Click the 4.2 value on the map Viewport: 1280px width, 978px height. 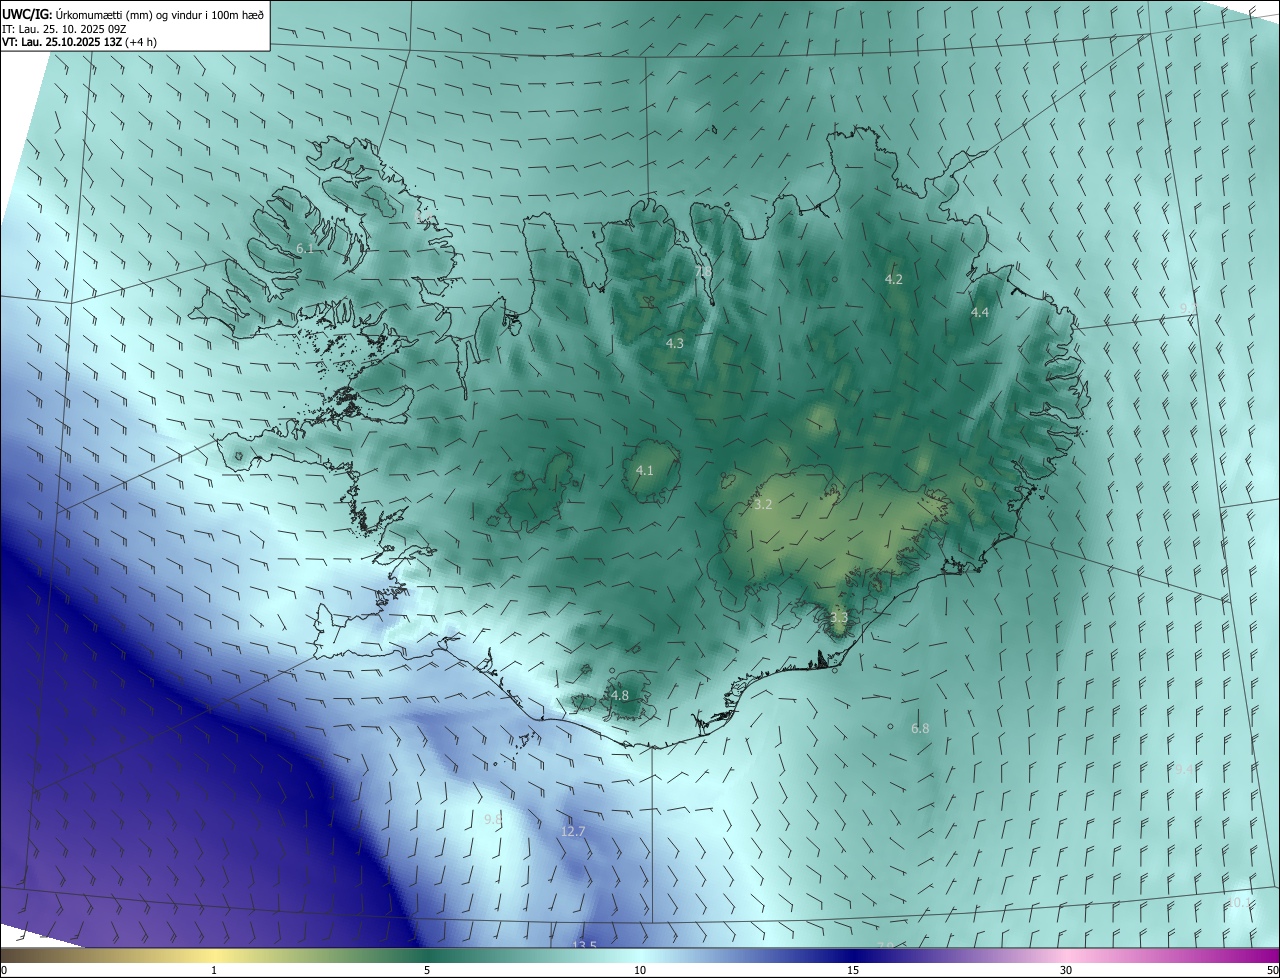pyautogui.click(x=894, y=280)
